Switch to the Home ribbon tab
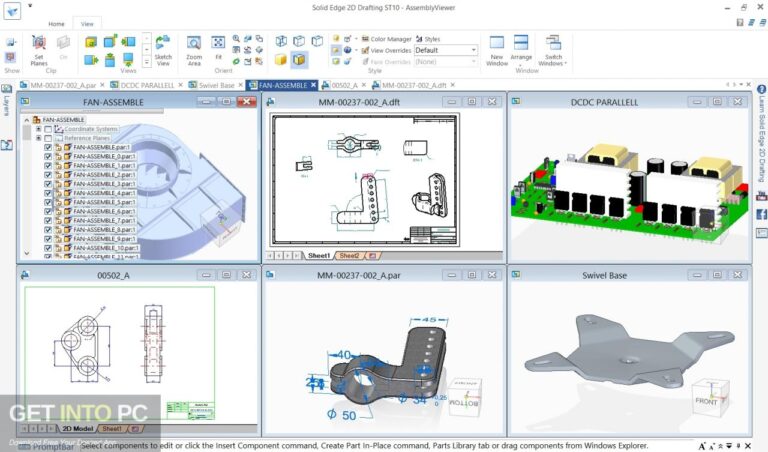This screenshot has width=768, height=452. click(56, 24)
